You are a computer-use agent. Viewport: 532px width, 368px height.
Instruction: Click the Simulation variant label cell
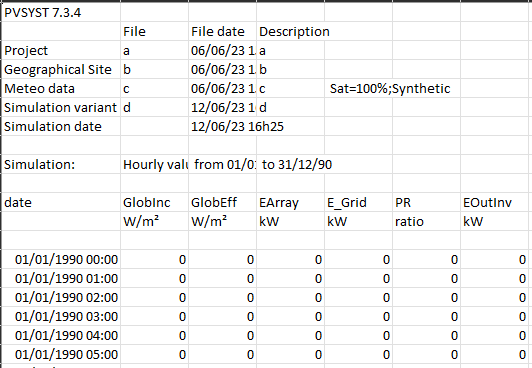(x=61, y=108)
